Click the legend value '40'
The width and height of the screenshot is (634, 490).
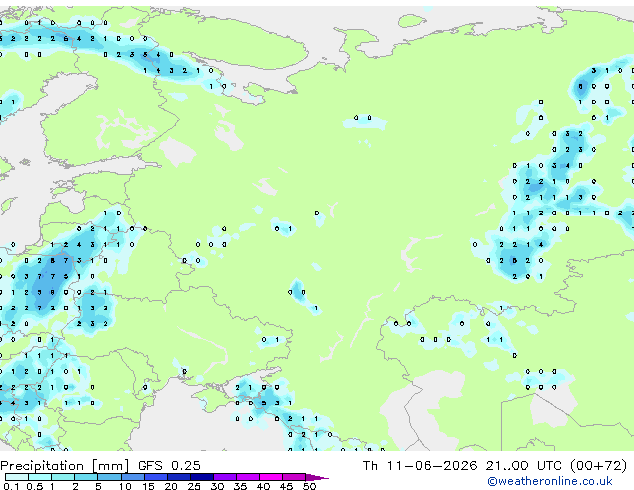click(x=263, y=486)
